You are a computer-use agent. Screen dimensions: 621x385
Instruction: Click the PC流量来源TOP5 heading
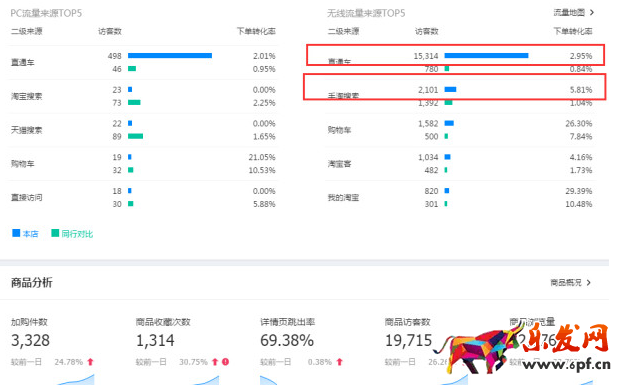tap(46, 13)
